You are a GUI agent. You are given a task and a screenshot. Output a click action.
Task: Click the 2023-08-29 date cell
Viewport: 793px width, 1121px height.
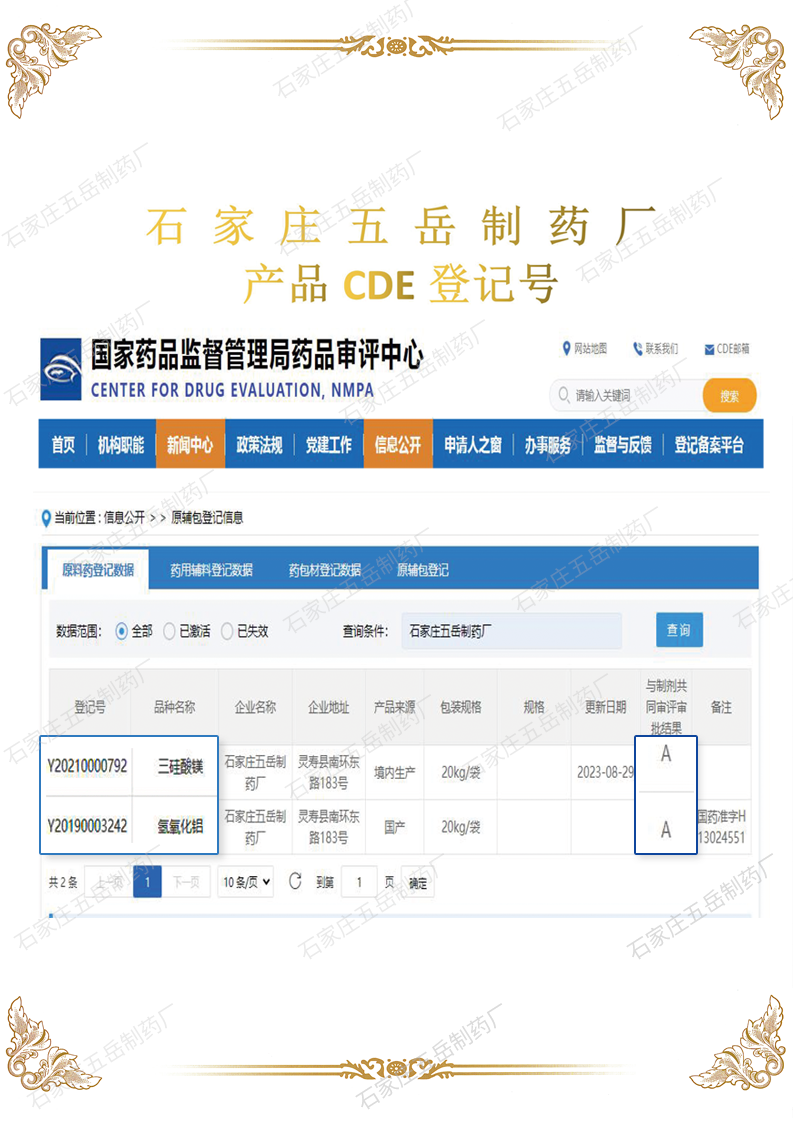point(605,773)
